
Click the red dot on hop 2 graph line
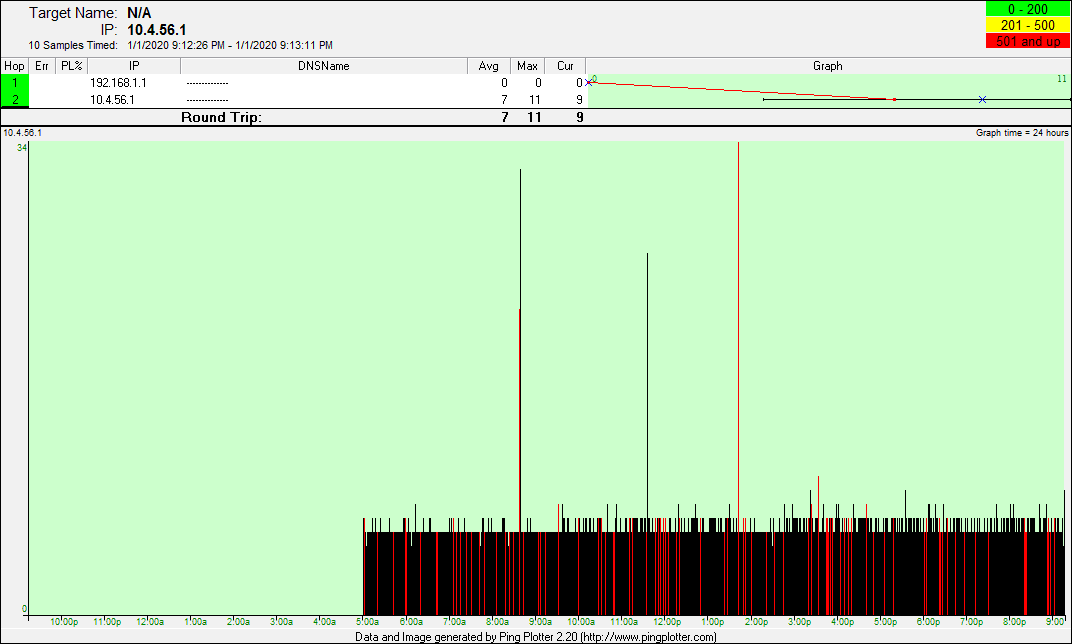tap(894, 99)
